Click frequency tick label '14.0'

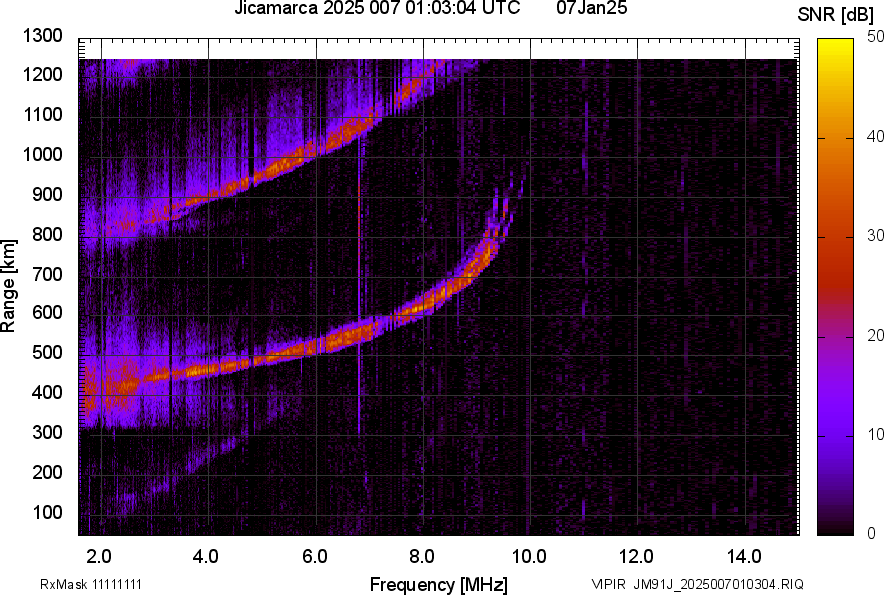[x=744, y=557]
